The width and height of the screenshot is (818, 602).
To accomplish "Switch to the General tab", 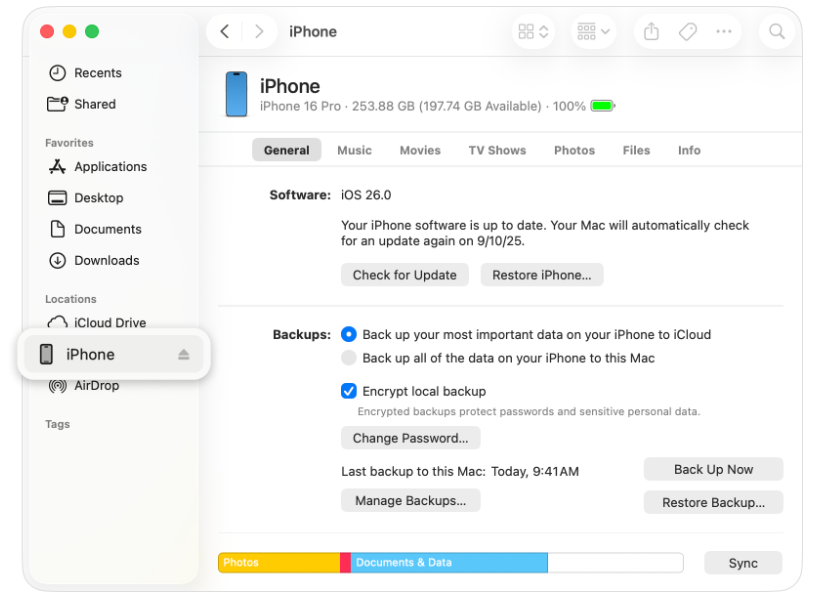I will pos(286,150).
